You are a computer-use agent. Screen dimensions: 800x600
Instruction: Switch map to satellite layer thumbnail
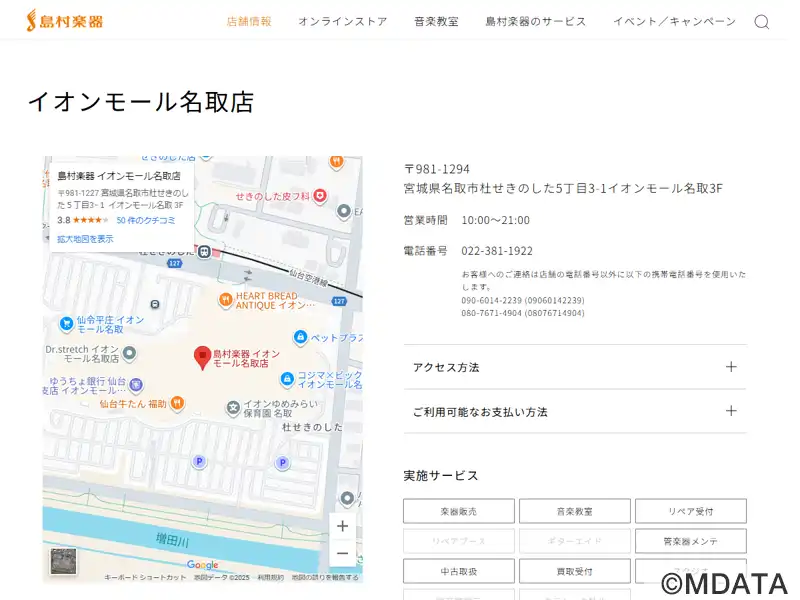64,562
